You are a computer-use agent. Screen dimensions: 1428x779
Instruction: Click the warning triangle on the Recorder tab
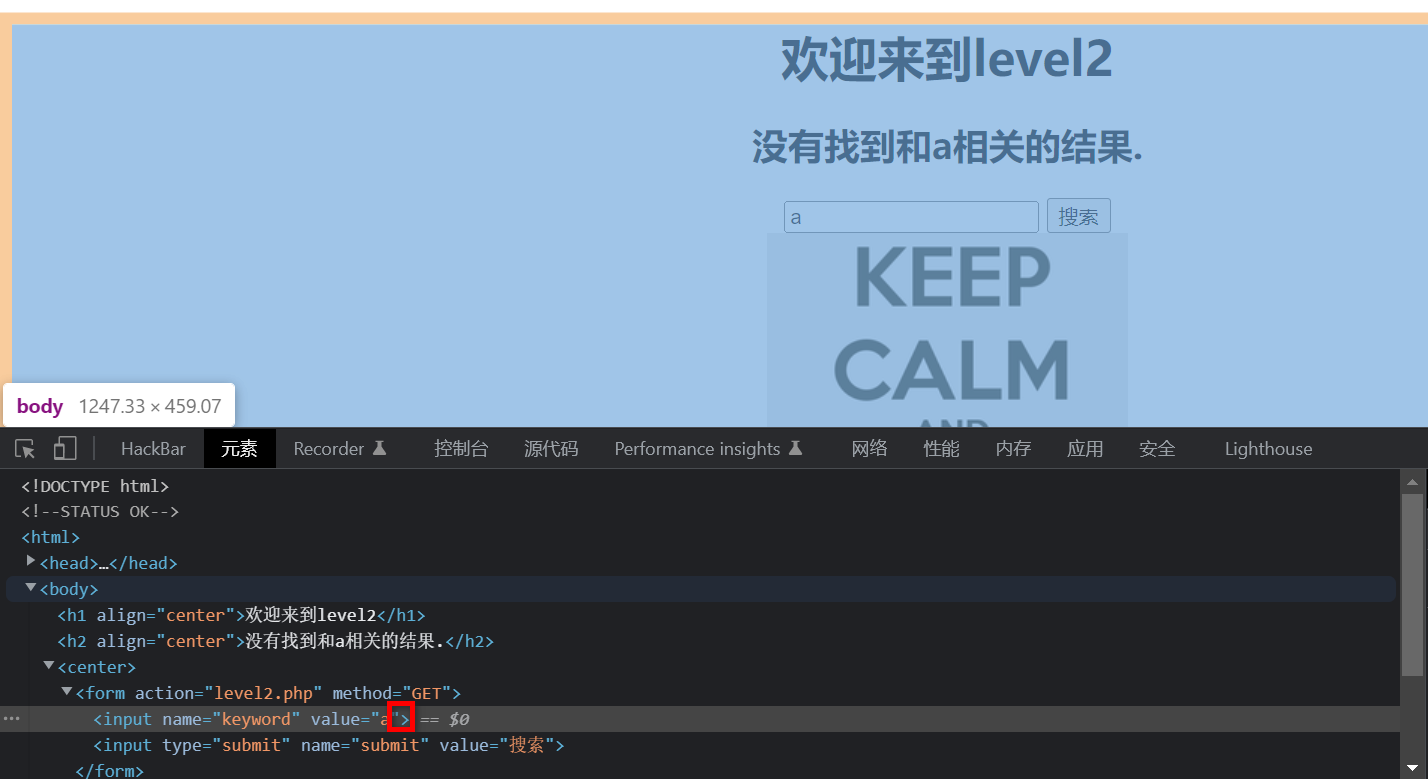(x=380, y=448)
